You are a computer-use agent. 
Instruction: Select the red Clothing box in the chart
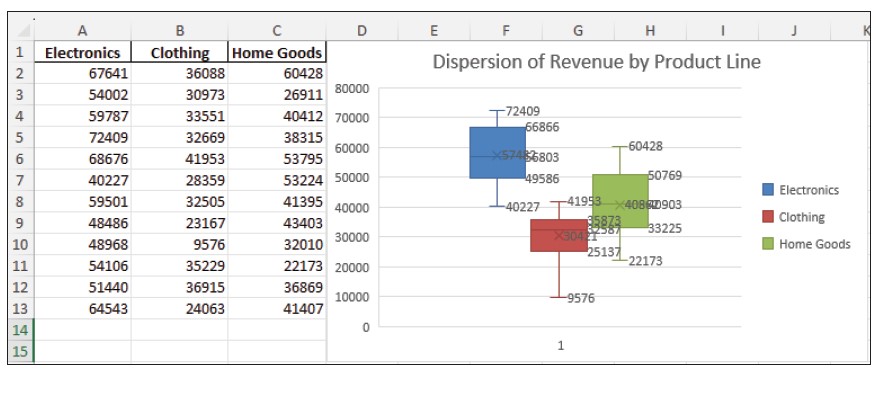558,235
